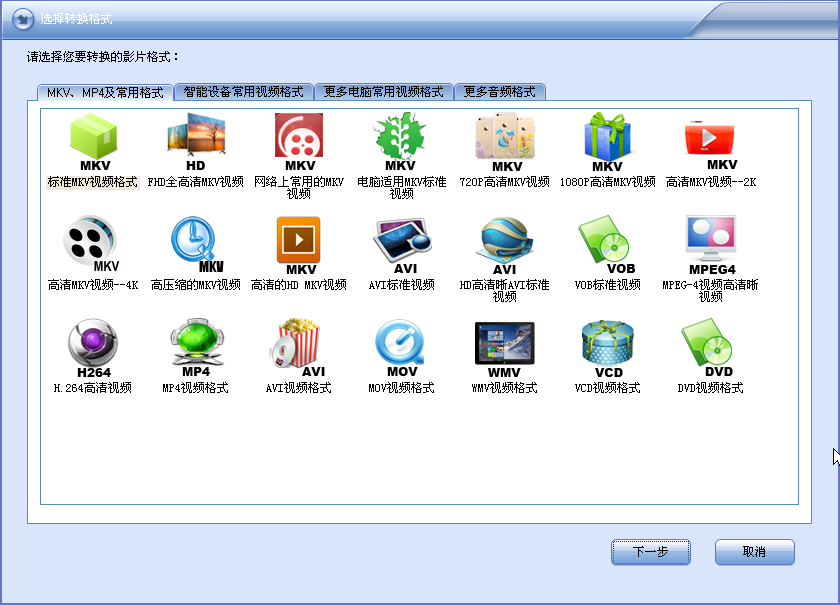The height and width of the screenshot is (605, 840).
Task: Click the MP4视频格式 label text
Action: [196, 388]
